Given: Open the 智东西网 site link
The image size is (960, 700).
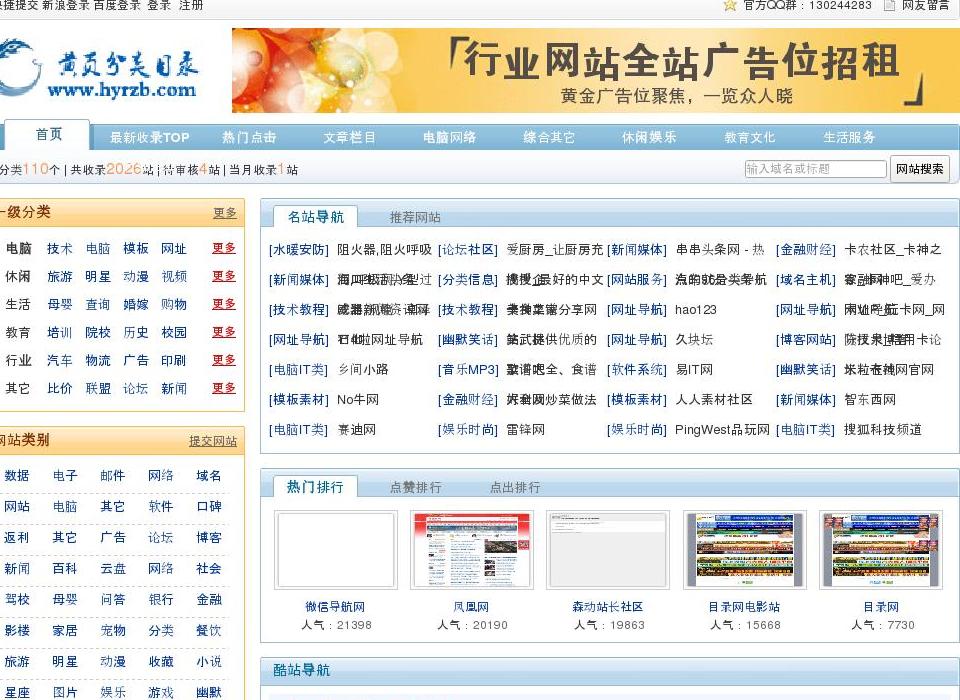Looking at the screenshot, I should 870,400.
